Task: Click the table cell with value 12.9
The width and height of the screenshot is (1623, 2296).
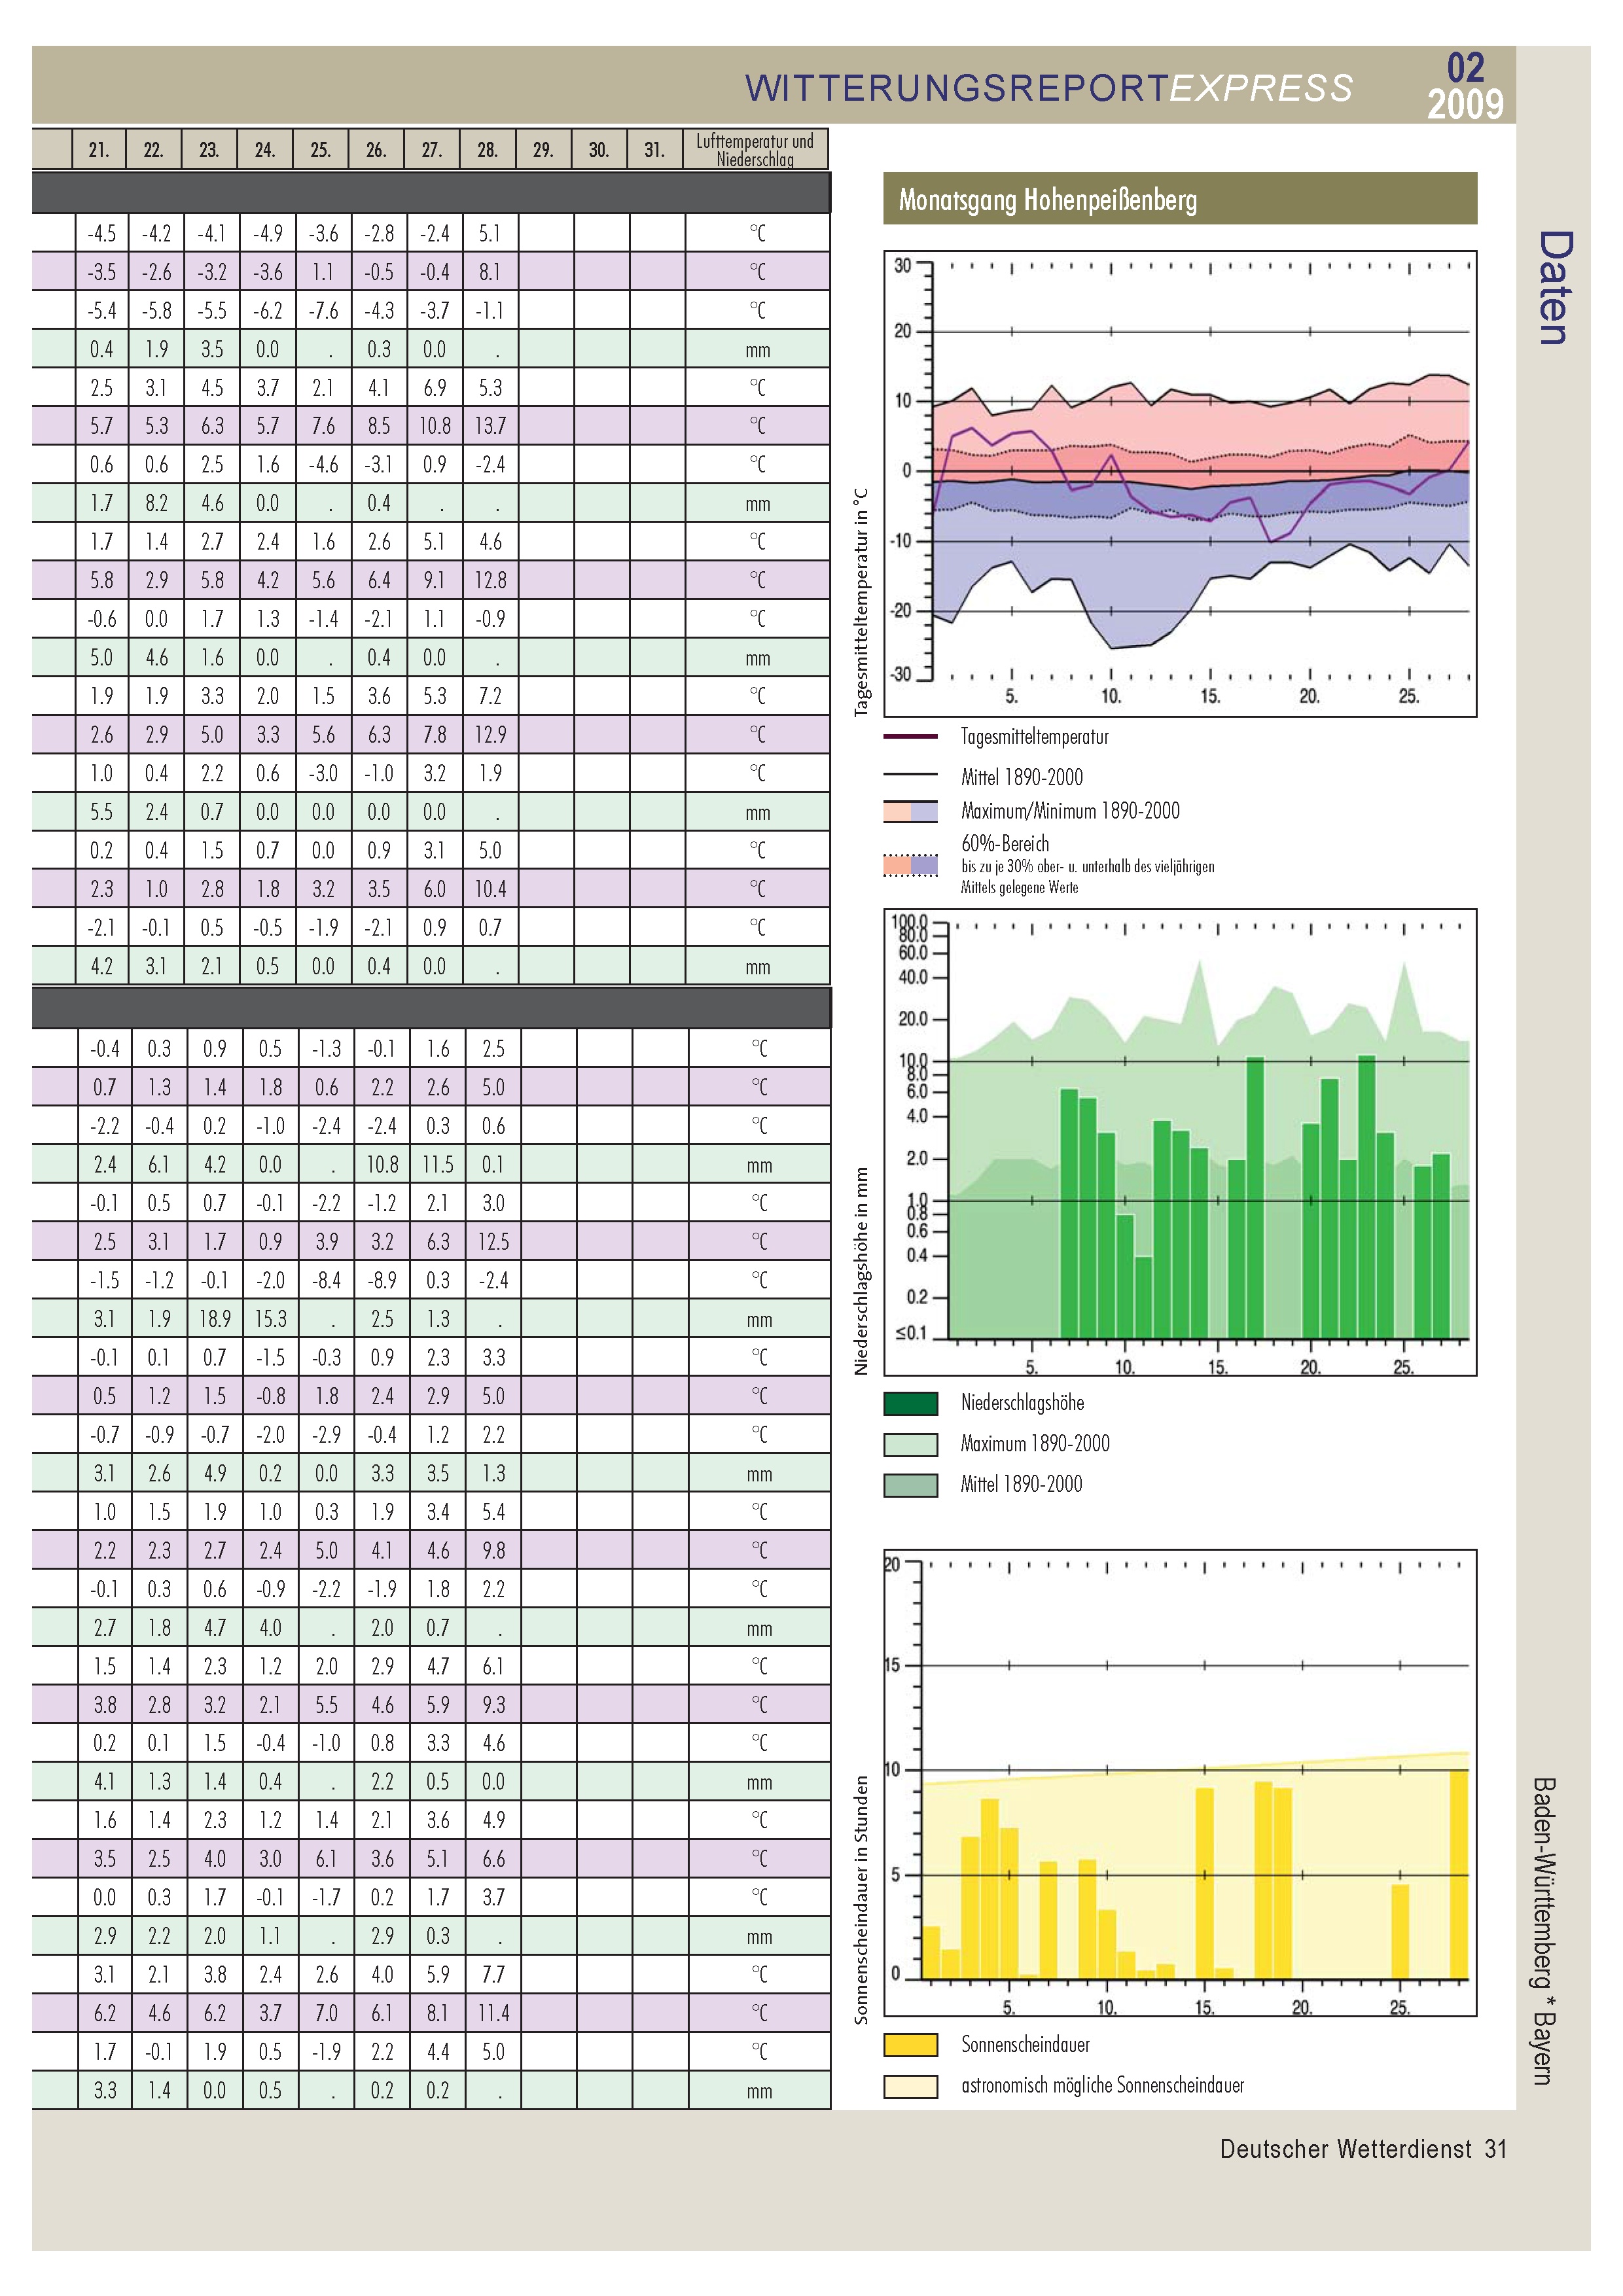Action: tap(490, 735)
